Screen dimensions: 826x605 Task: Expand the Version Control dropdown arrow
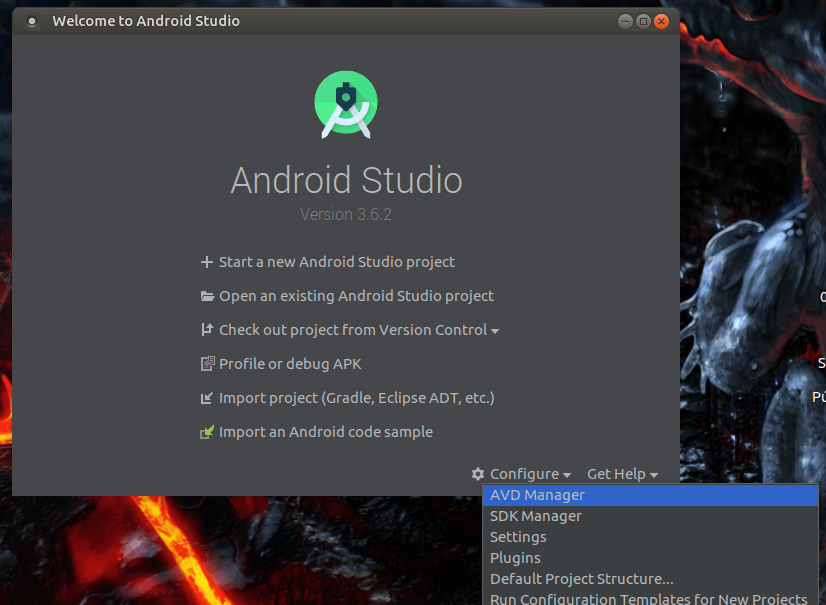495,329
